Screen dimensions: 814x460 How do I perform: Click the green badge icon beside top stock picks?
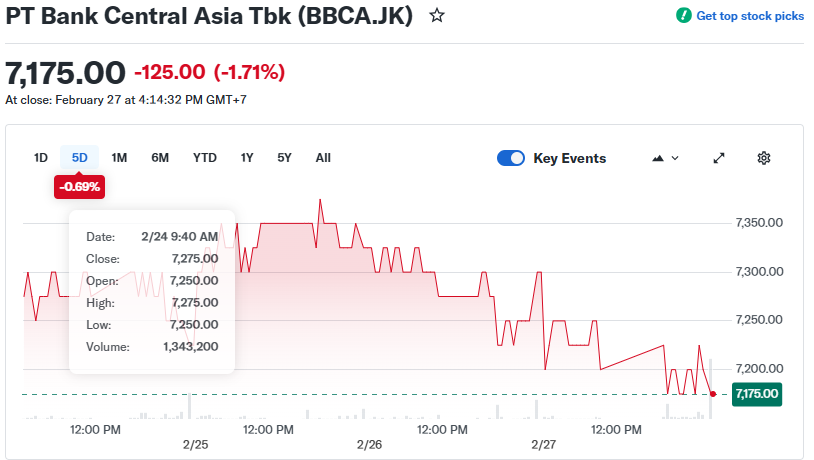pyautogui.click(x=684, y=16)
